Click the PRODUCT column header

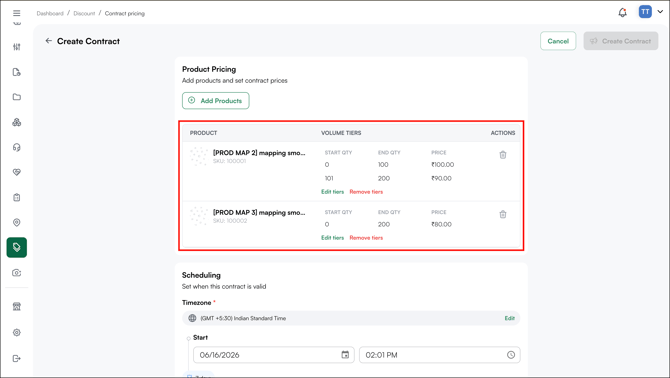(203, 133)
